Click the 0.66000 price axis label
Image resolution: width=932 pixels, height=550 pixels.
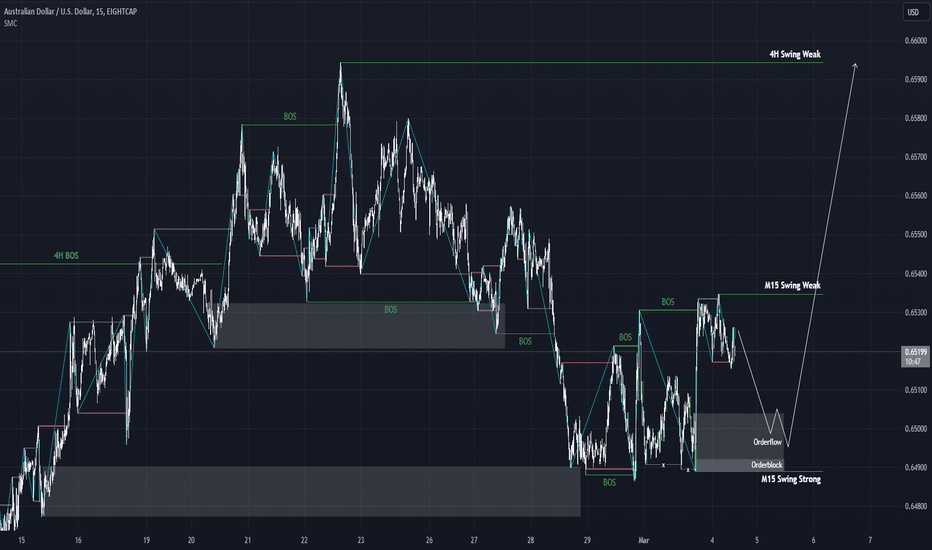click(x=915, y=40)
